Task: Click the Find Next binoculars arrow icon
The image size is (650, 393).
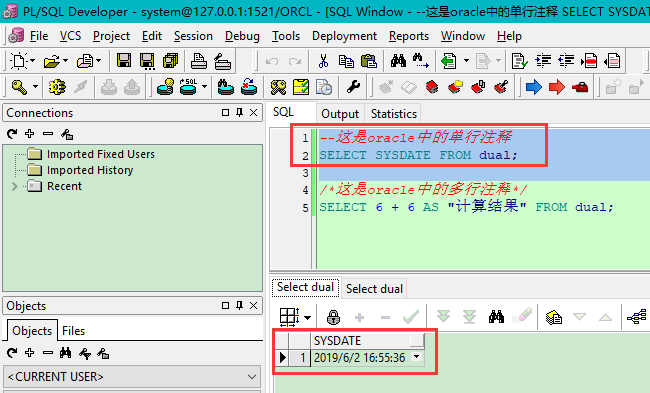Action: tap(421, 61)
